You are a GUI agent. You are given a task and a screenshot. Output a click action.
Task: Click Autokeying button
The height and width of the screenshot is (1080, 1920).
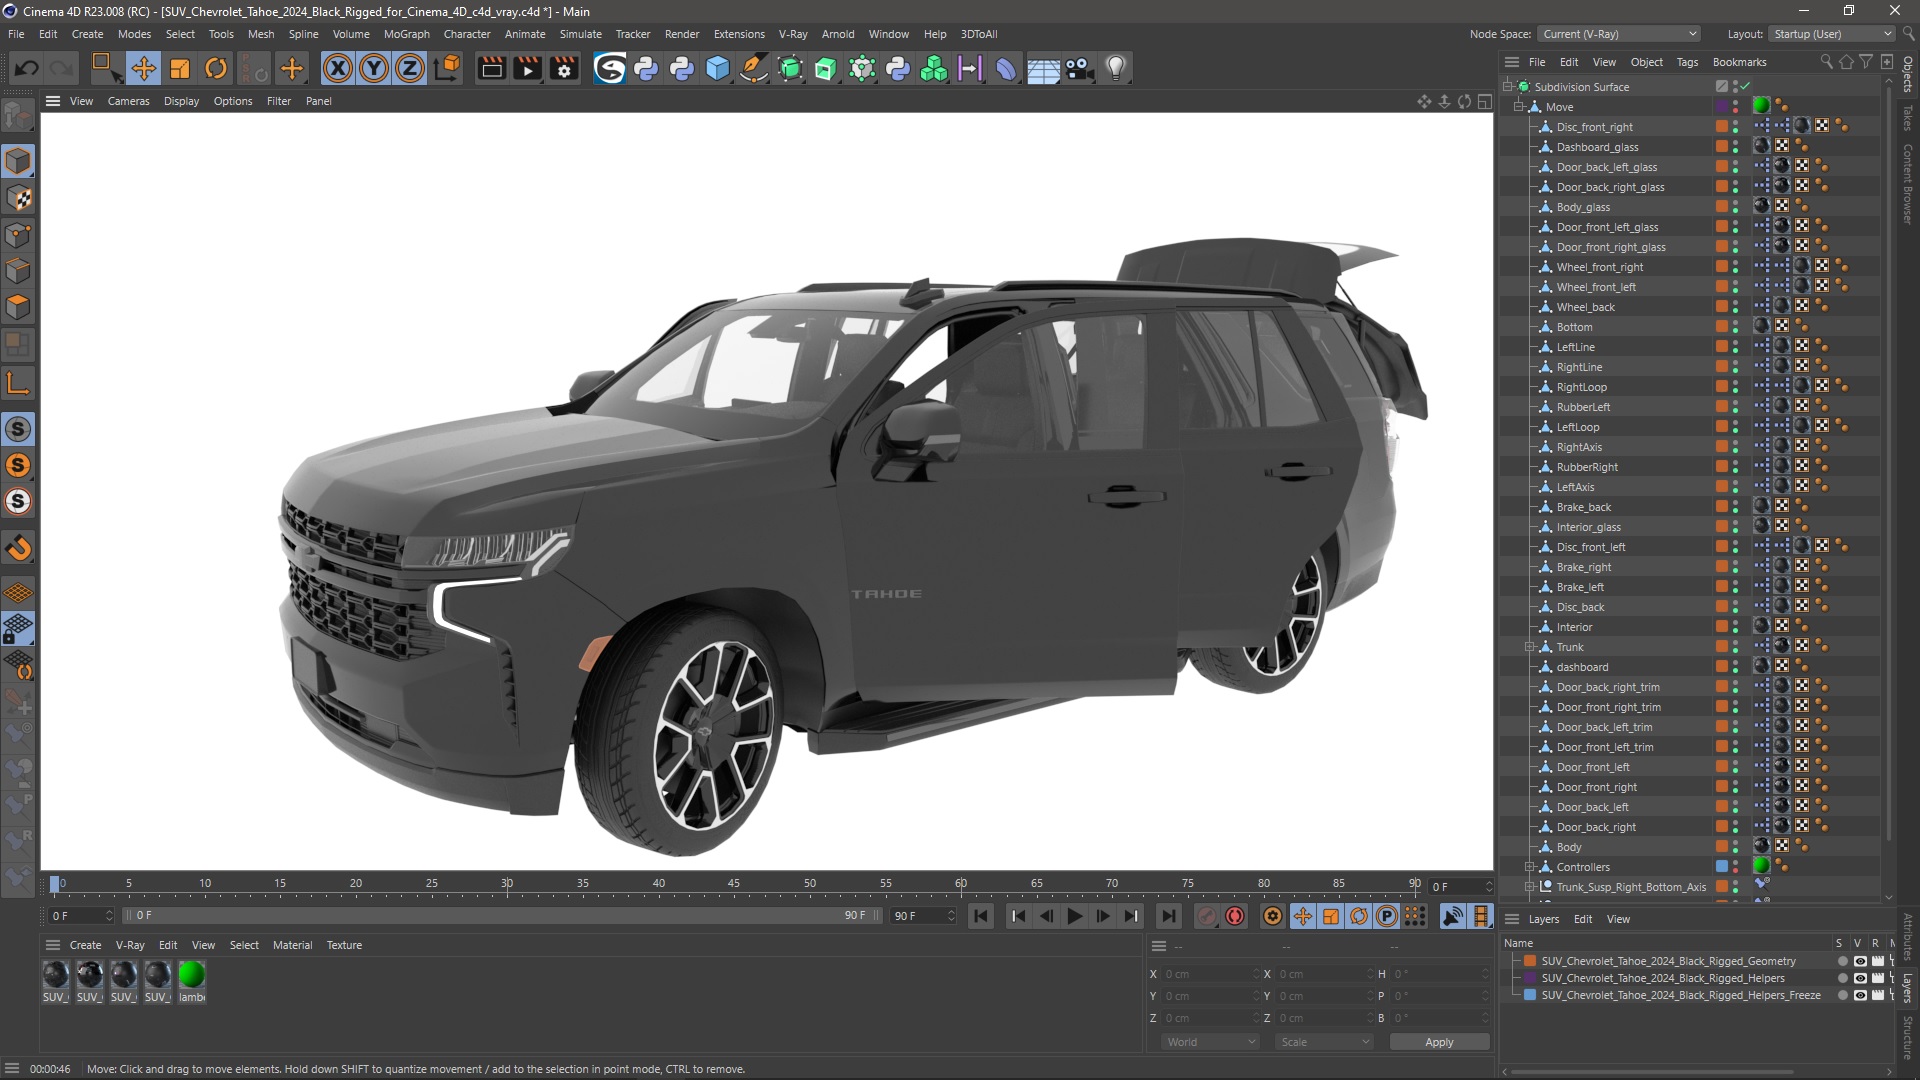coord(1235,916)
